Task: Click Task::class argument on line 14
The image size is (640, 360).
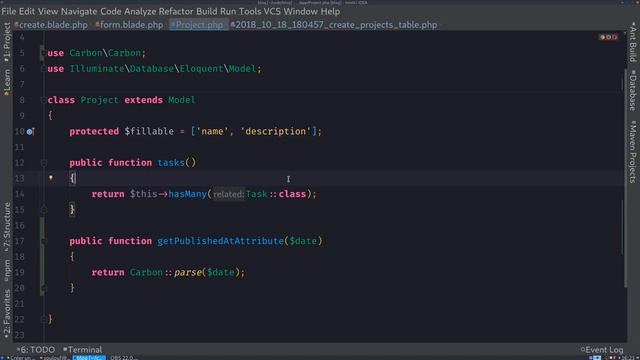Action: click(276, 194)
